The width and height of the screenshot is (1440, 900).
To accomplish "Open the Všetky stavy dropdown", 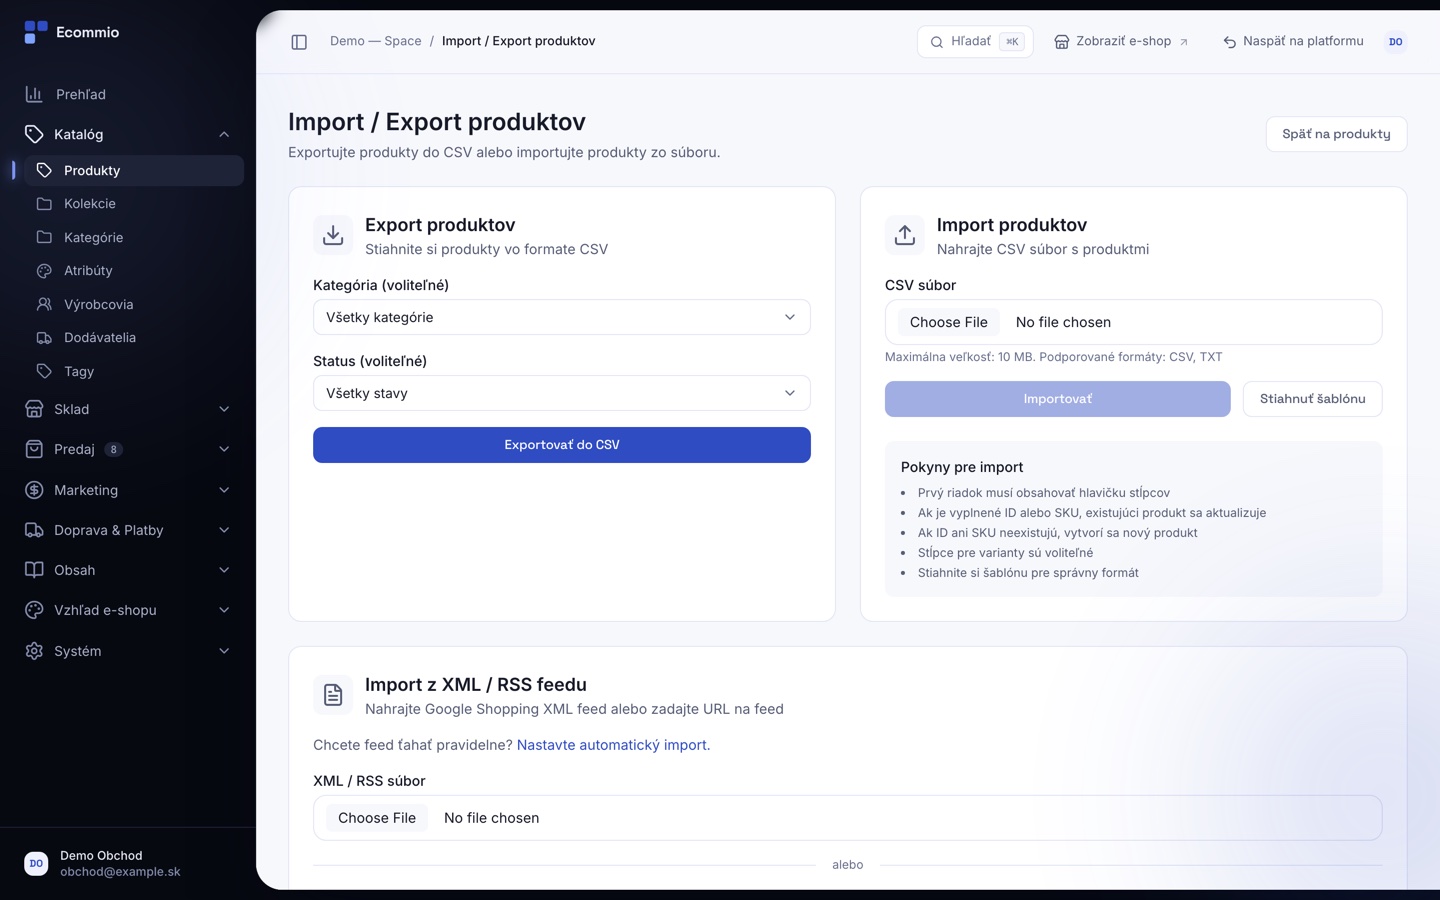I will pos(562,393).
